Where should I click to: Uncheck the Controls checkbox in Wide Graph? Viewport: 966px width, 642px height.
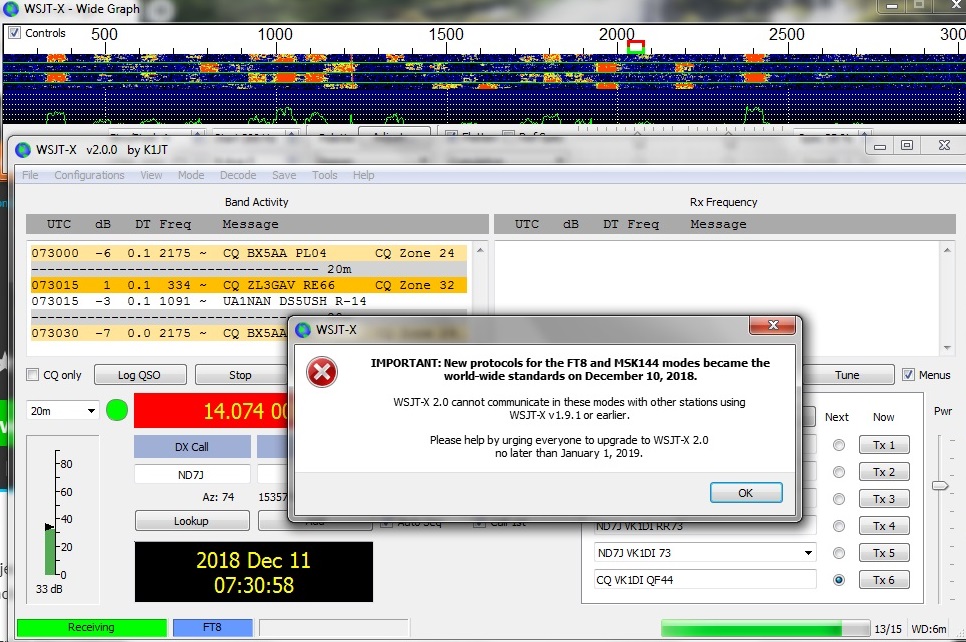(x=14, y=33)
